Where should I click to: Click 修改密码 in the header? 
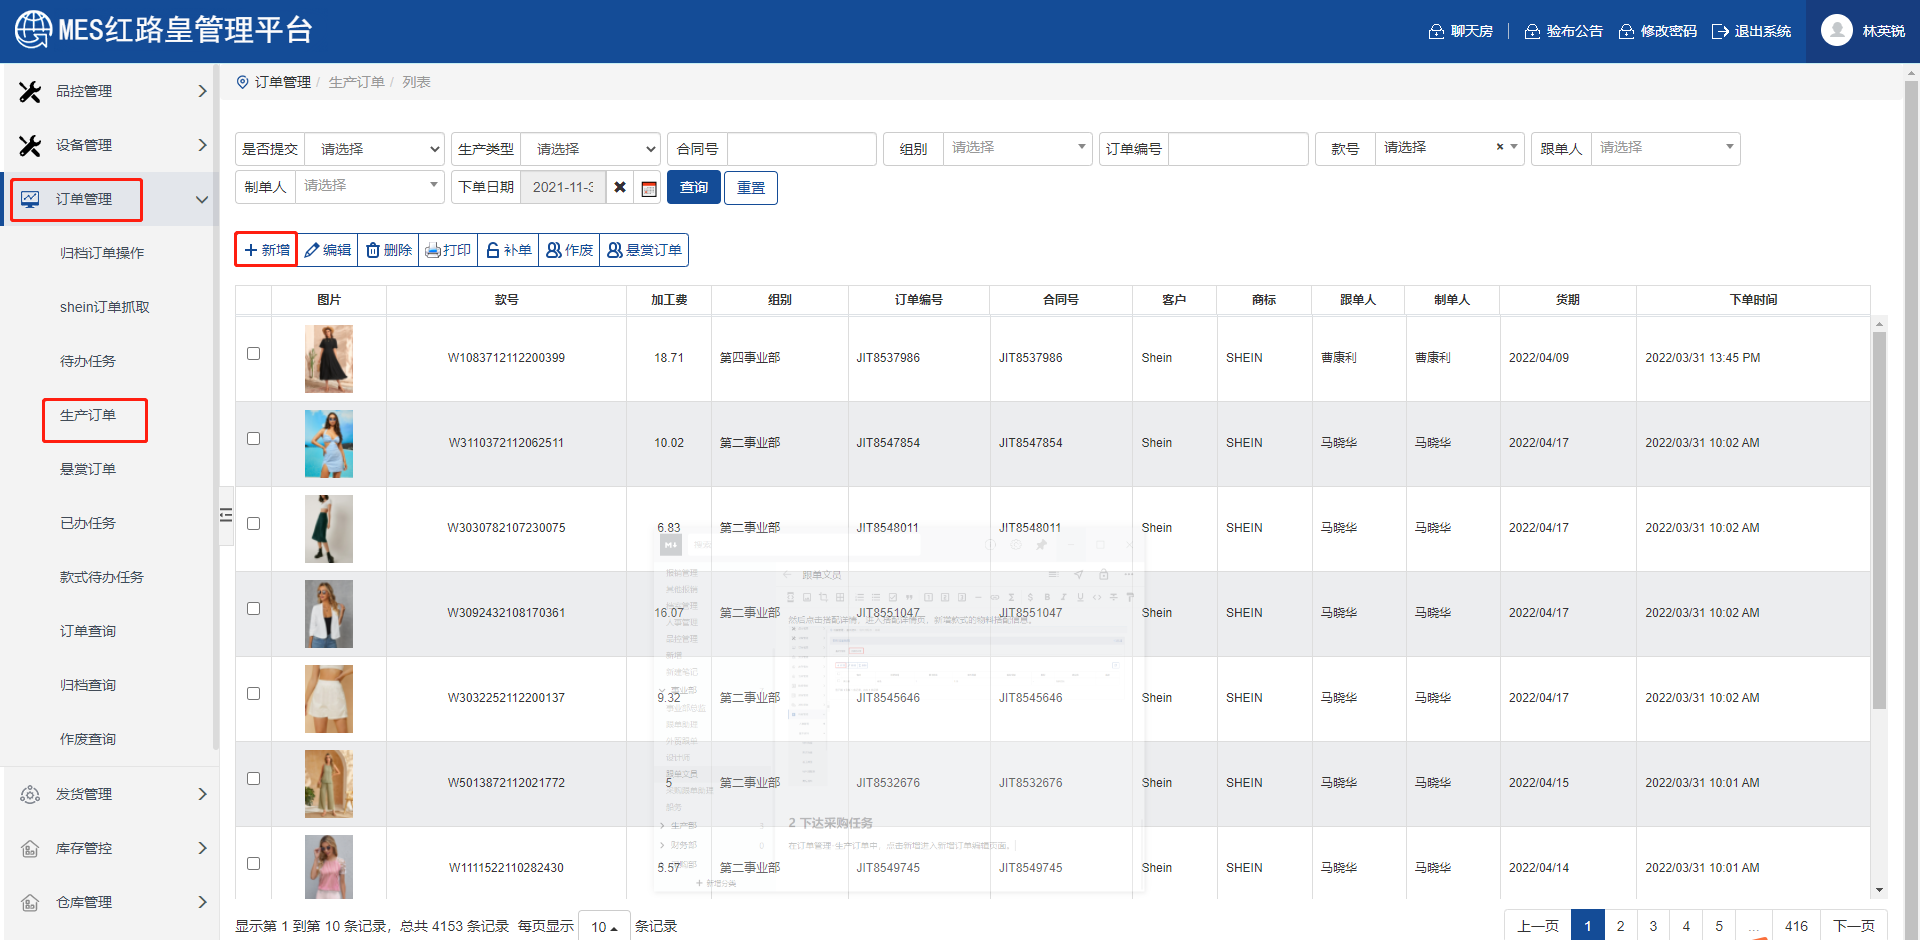pos(1658,31)
